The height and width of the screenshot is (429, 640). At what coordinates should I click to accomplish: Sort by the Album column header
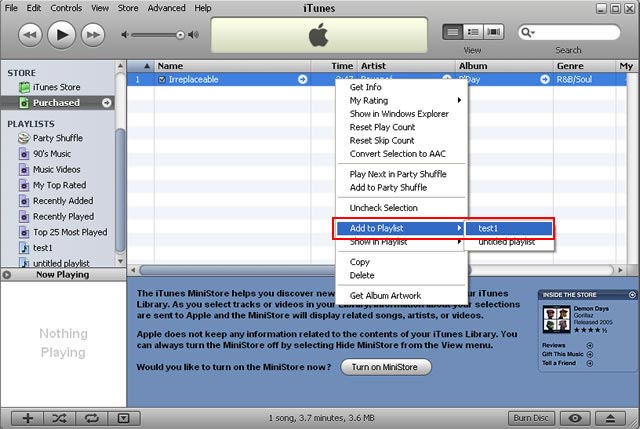click(x=504, y=66)
